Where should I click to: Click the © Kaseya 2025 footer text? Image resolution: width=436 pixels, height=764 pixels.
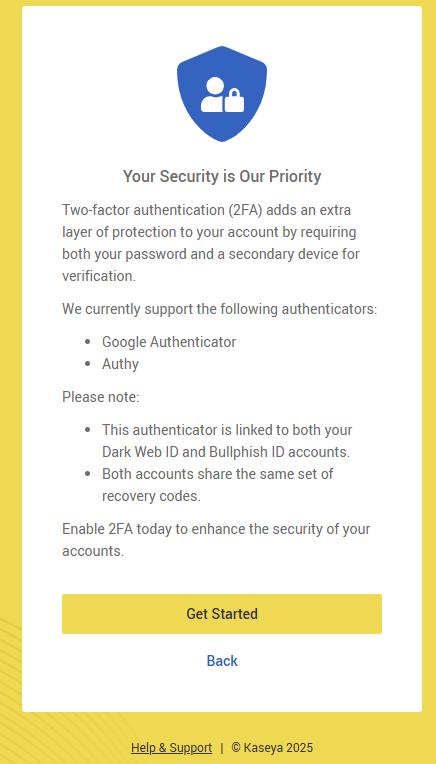272,747
